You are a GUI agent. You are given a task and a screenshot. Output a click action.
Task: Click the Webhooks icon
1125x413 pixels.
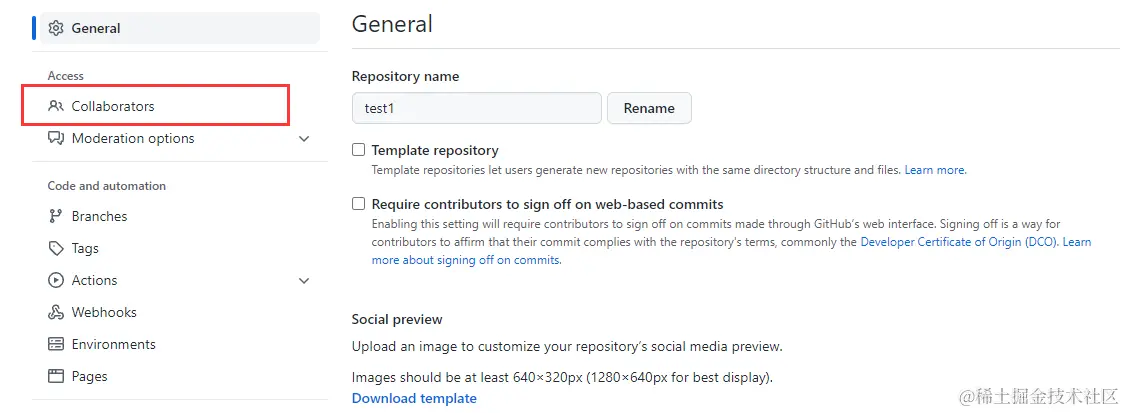tap(56, 312)
